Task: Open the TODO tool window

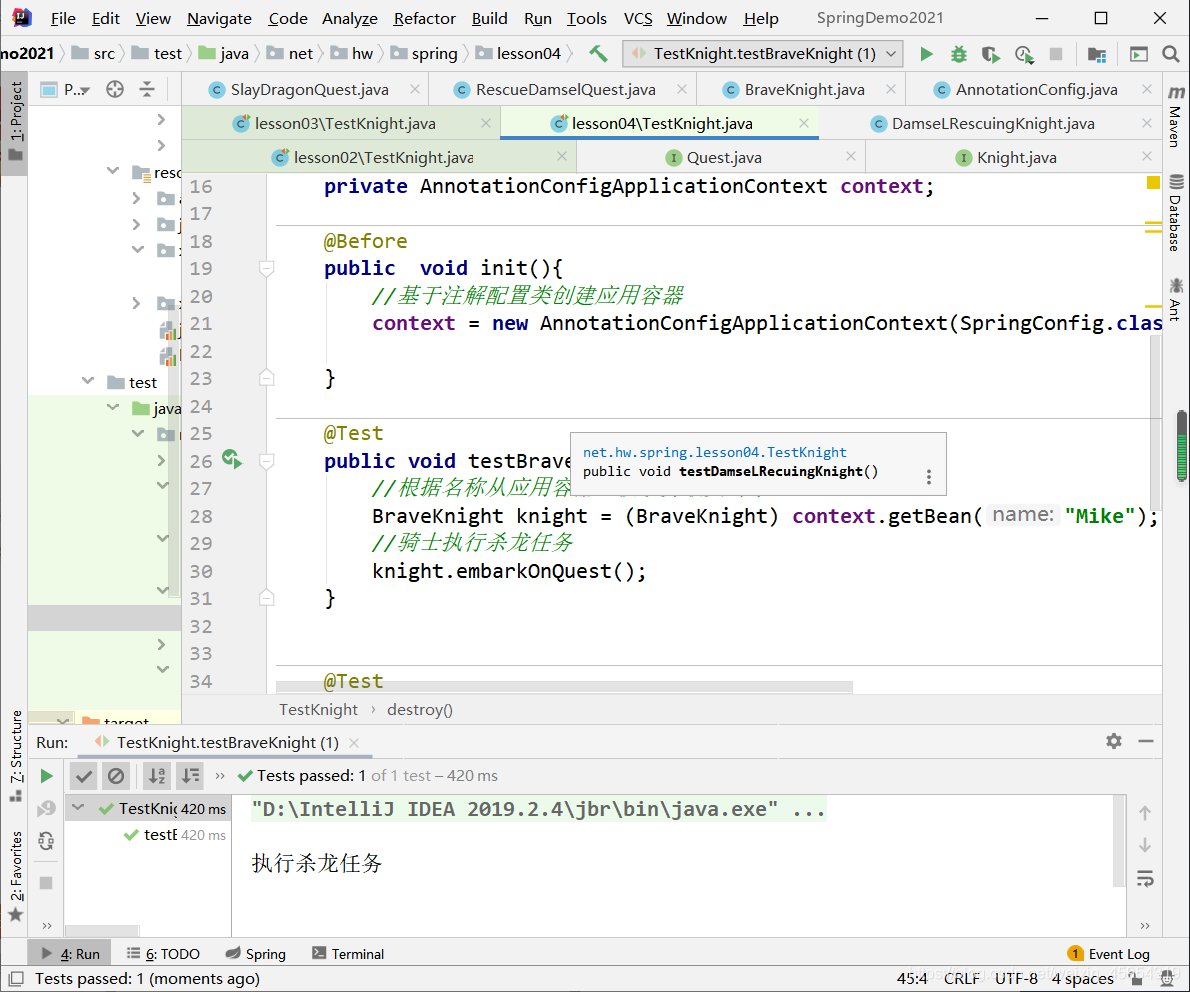Action: (x=163, y=954)
